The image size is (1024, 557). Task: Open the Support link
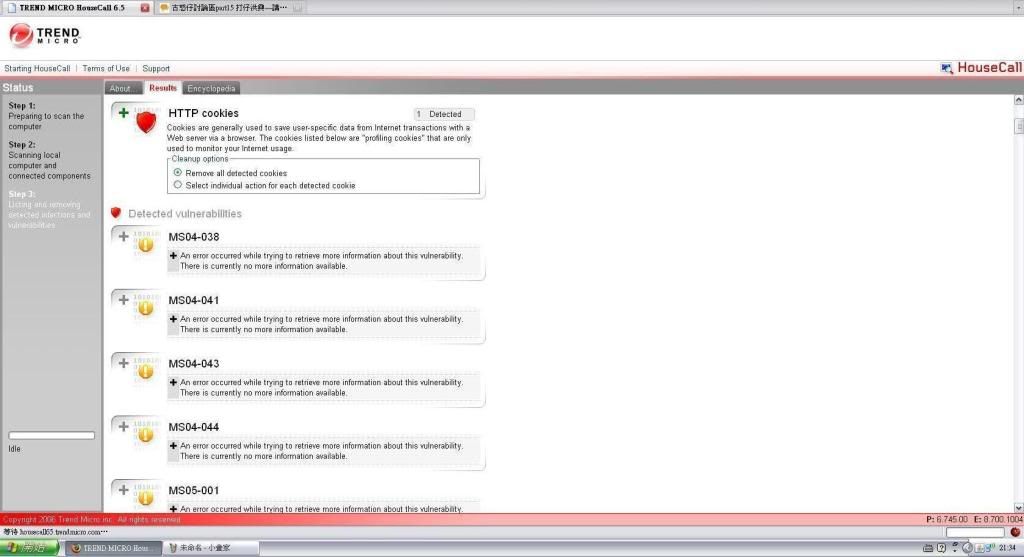click(156, 69)
